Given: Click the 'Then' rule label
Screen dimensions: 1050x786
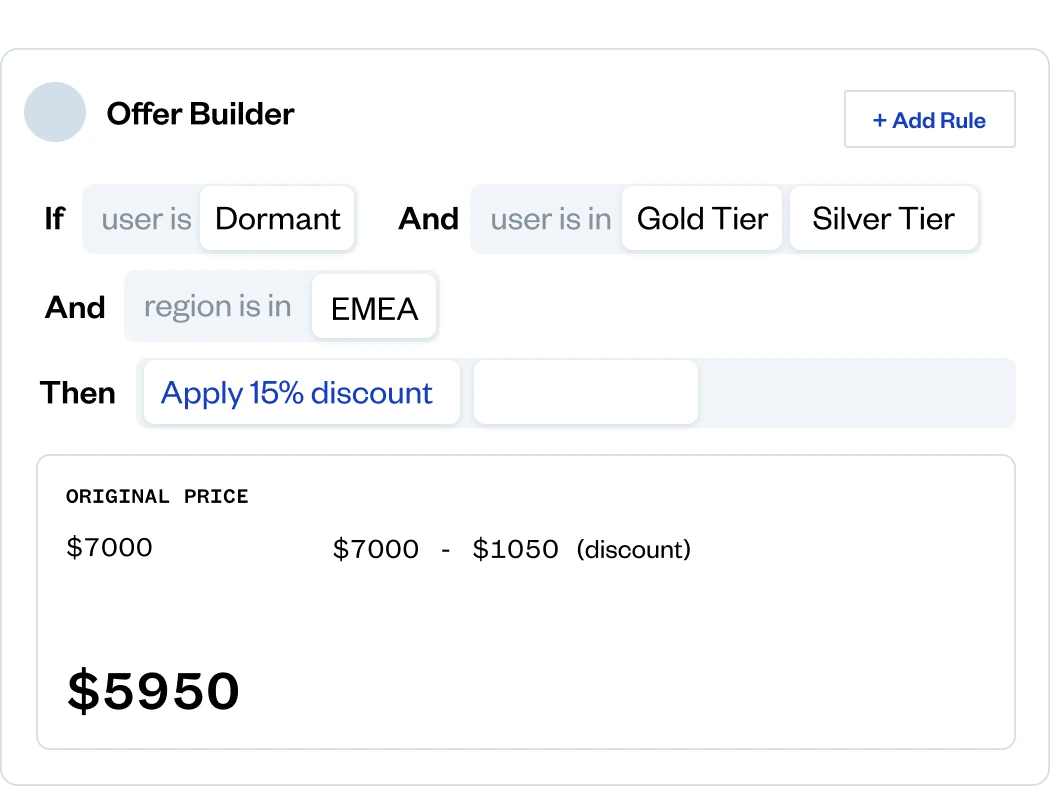Looking at the screenshot, I should pyautogui.click(x=77, y=393).
